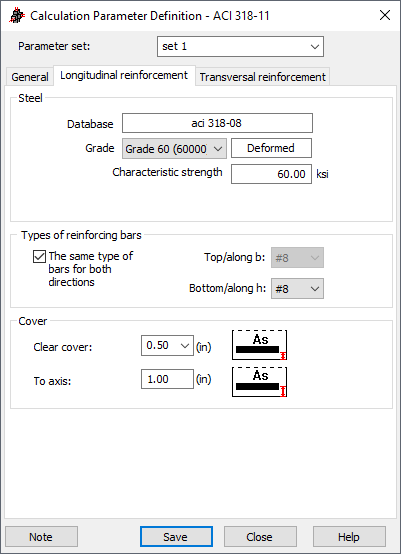Click the Characteristic strength field

[271, 174]
